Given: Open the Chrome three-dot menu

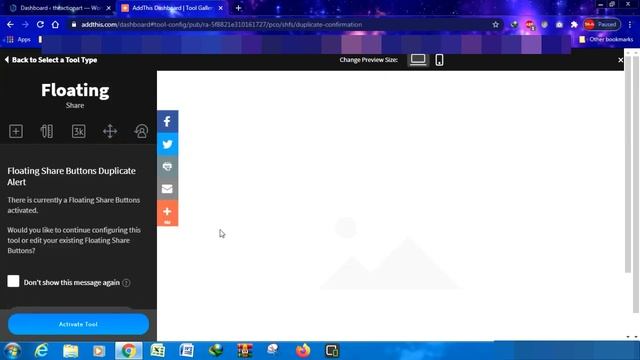Looking at the screenshot, I should pos(630,24).
